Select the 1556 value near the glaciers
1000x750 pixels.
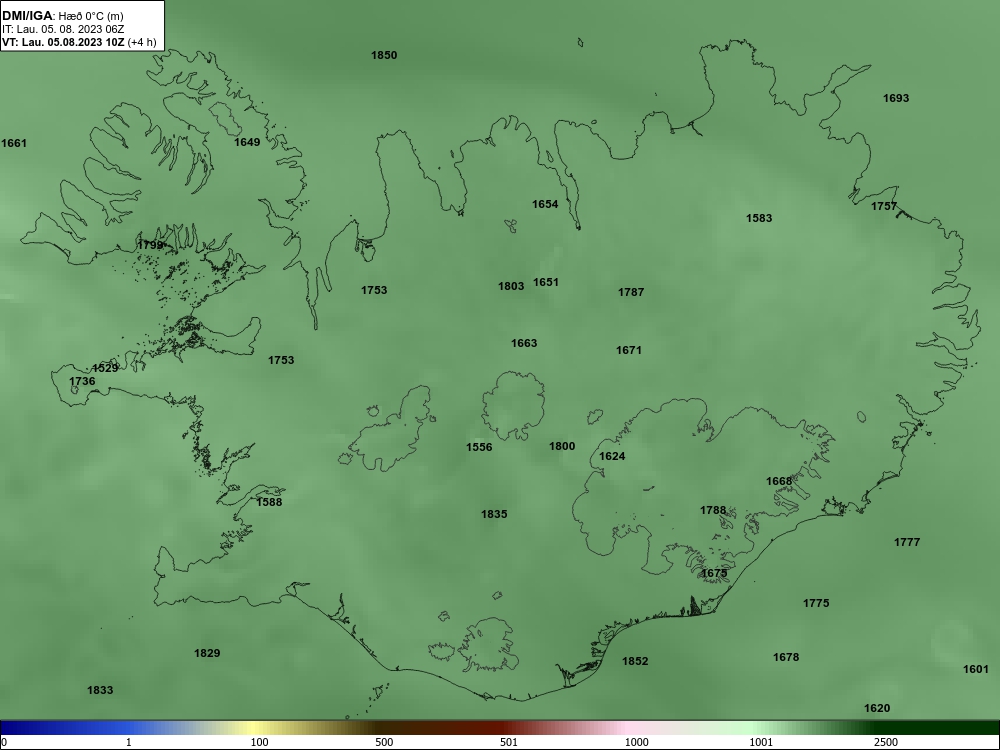click(x=479, y=447)
